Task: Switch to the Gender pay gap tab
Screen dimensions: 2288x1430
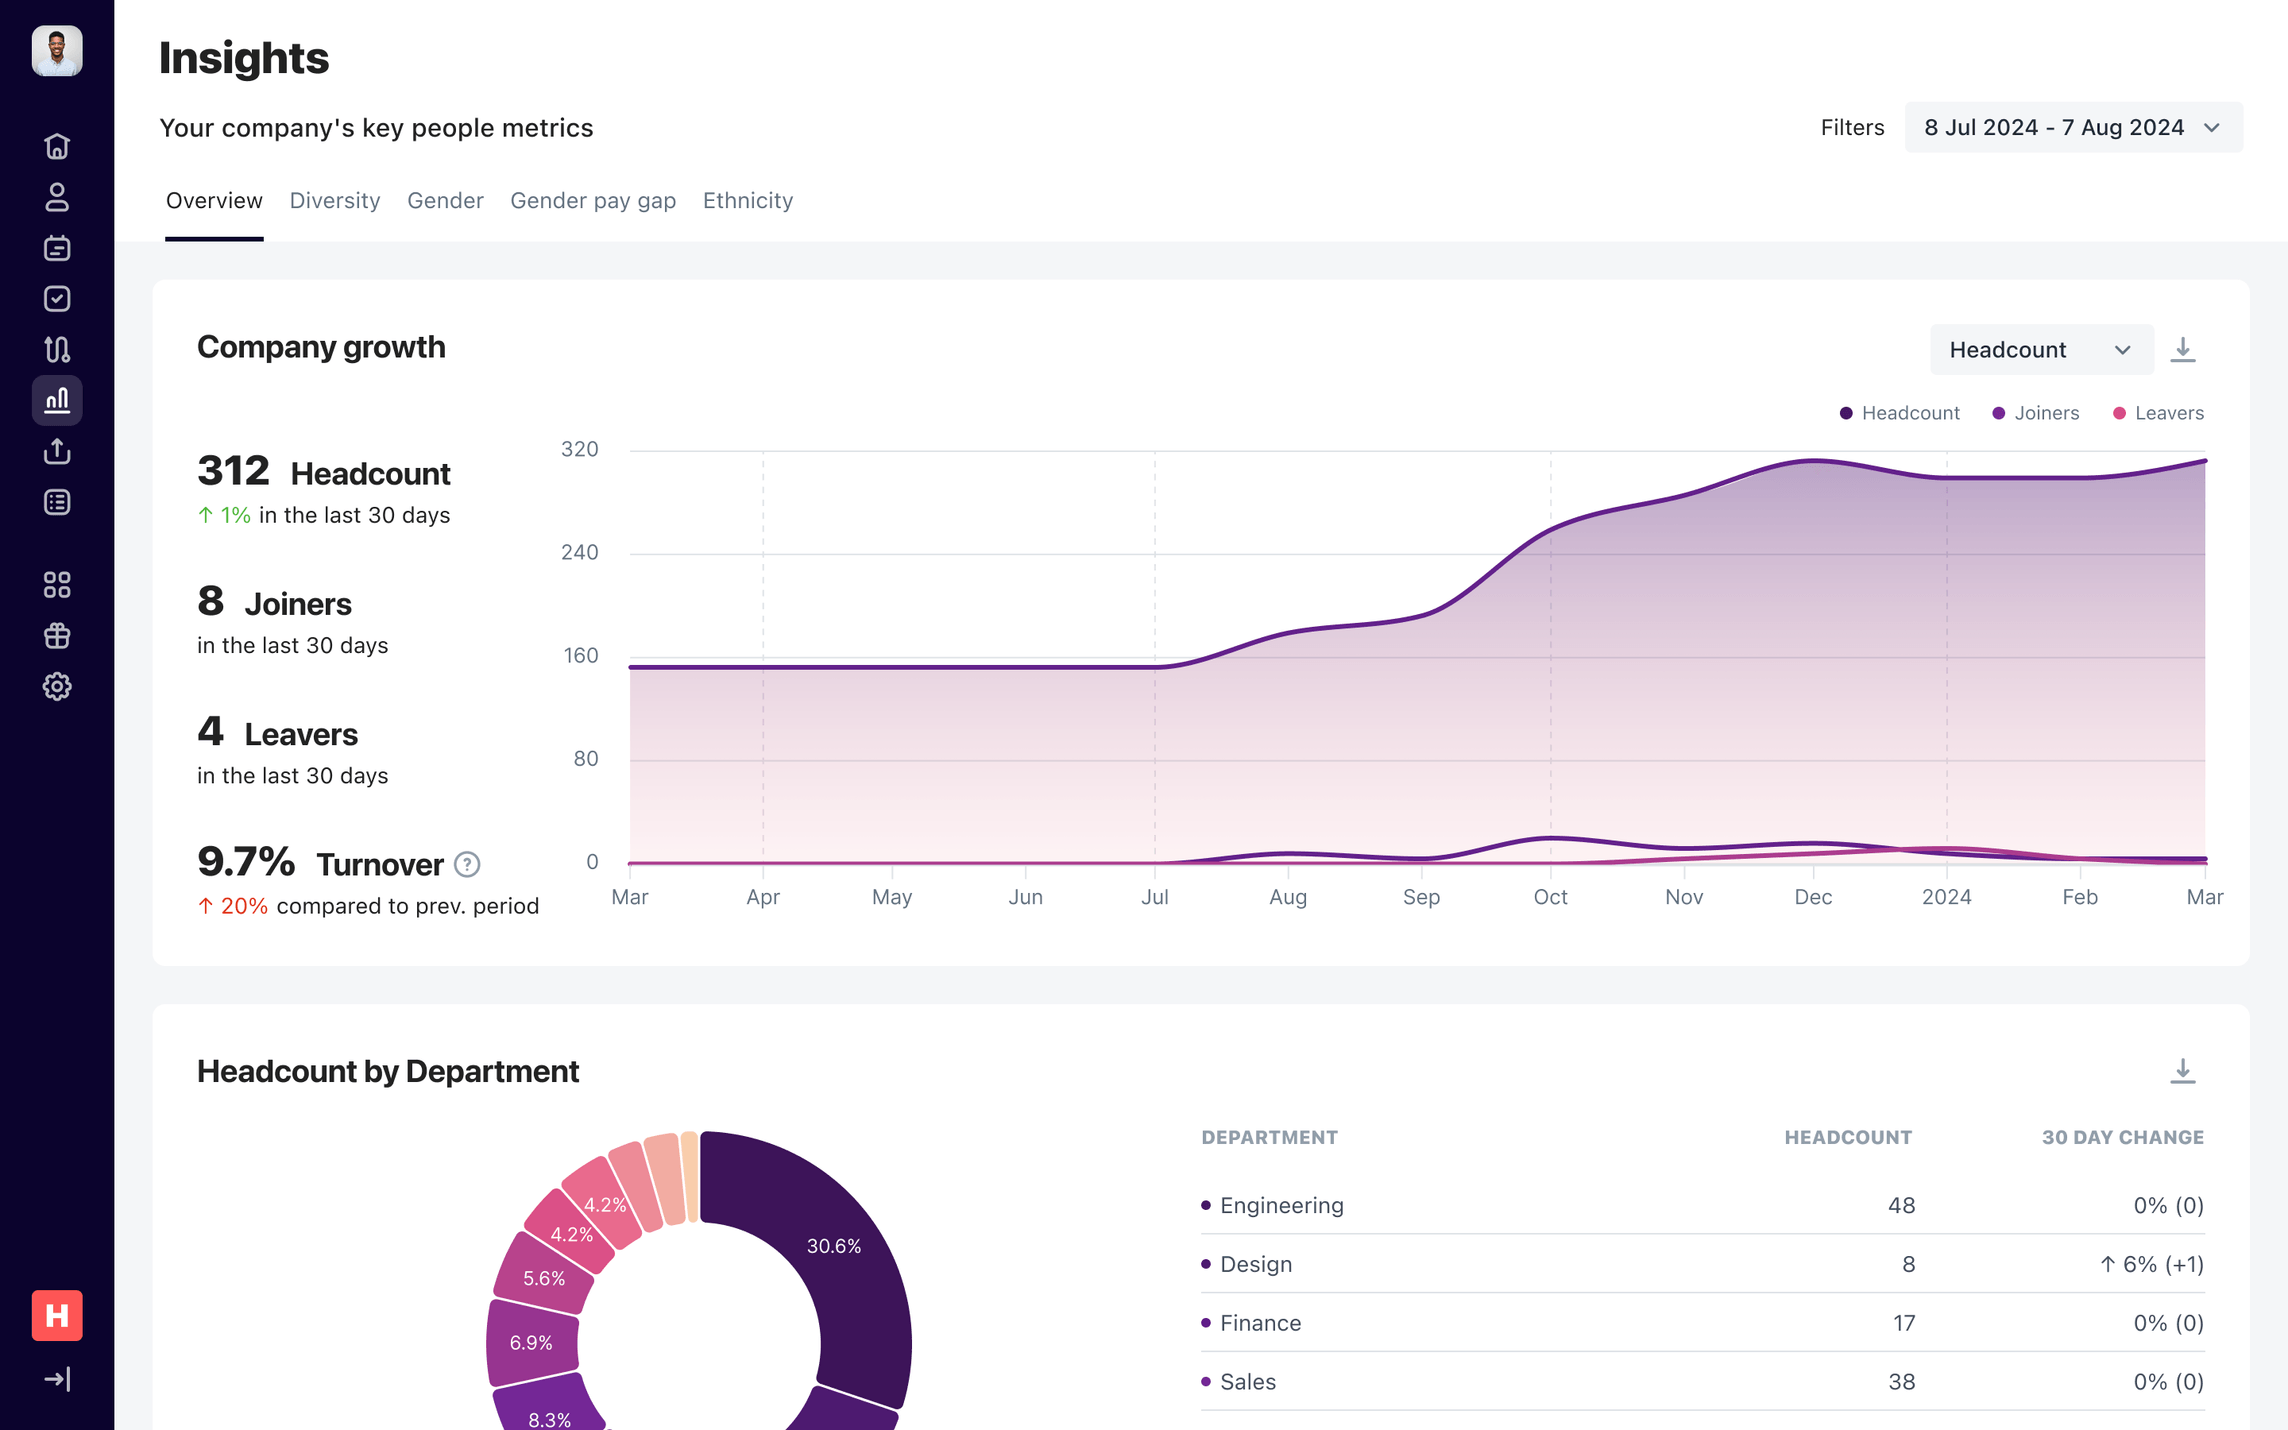Action: pos(592,200)
